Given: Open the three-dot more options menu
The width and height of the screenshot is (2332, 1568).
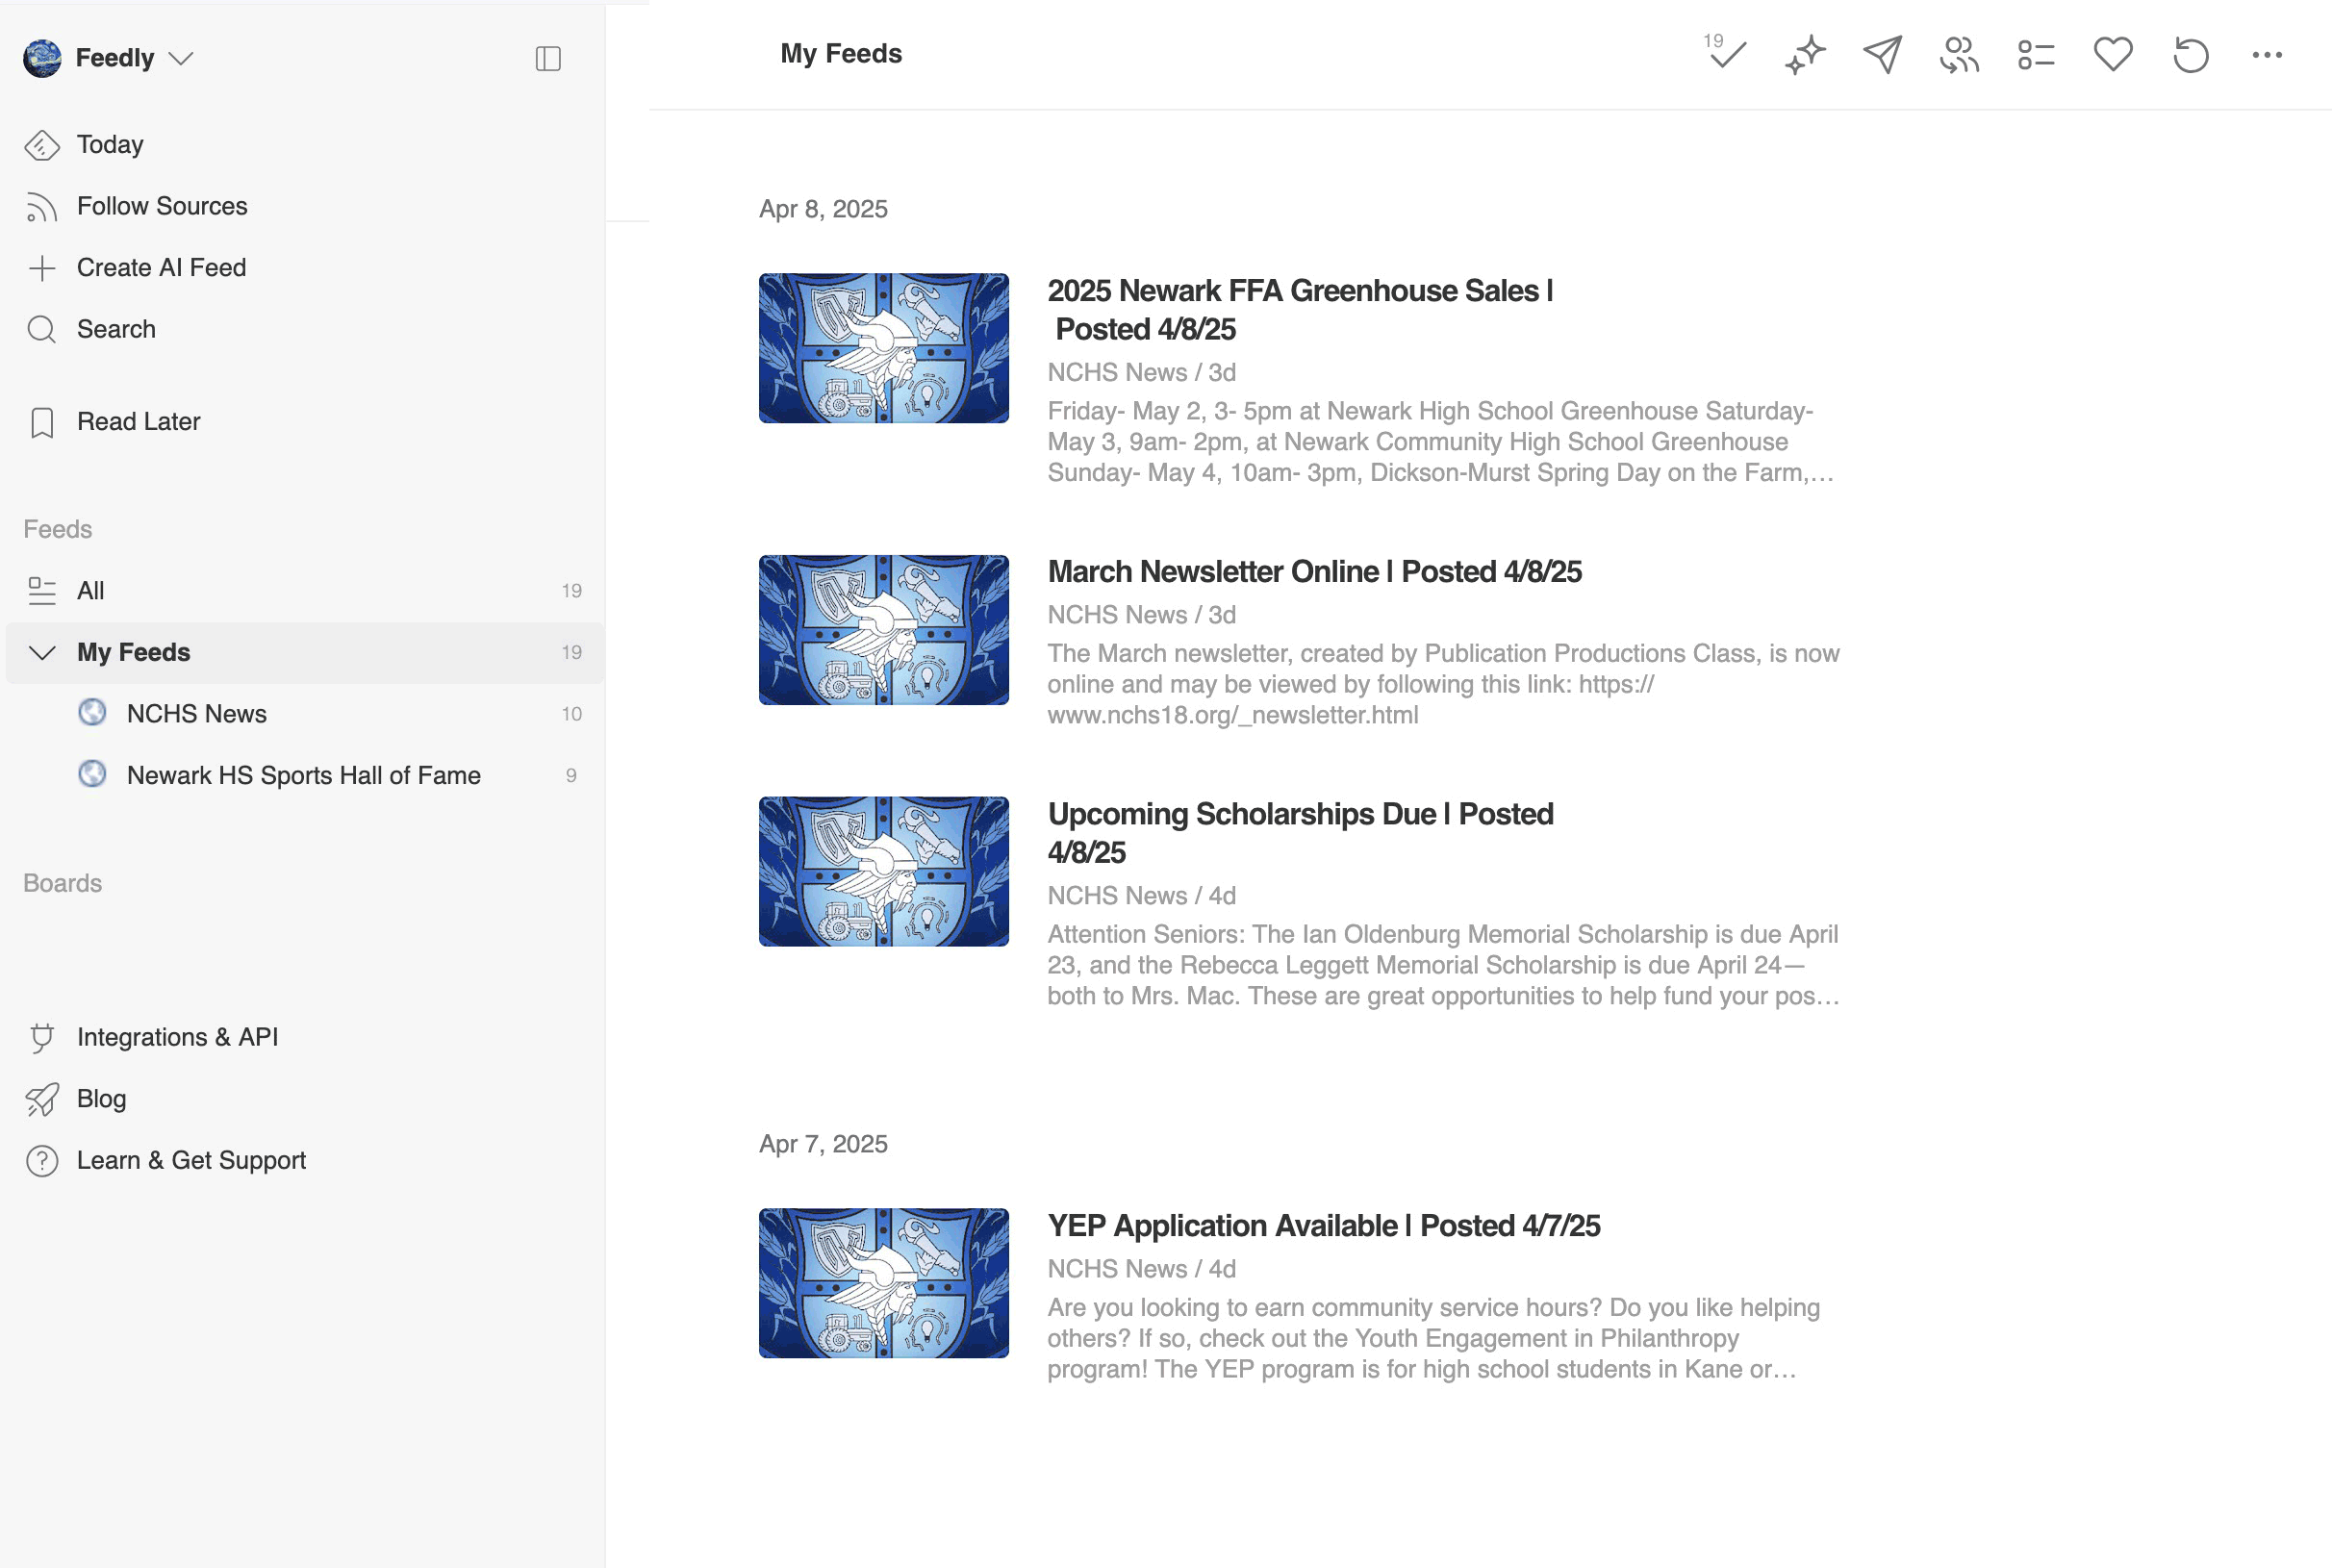Looking at the screenshot, I should (x=2267, y=54).
